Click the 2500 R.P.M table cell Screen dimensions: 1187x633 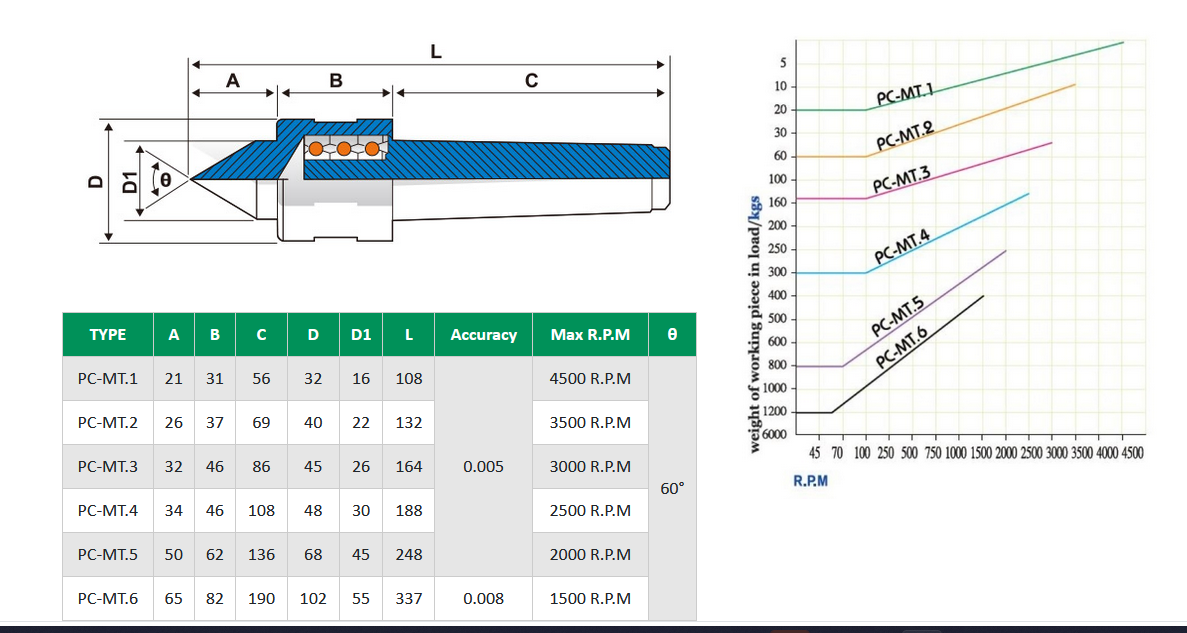(590, 510)
